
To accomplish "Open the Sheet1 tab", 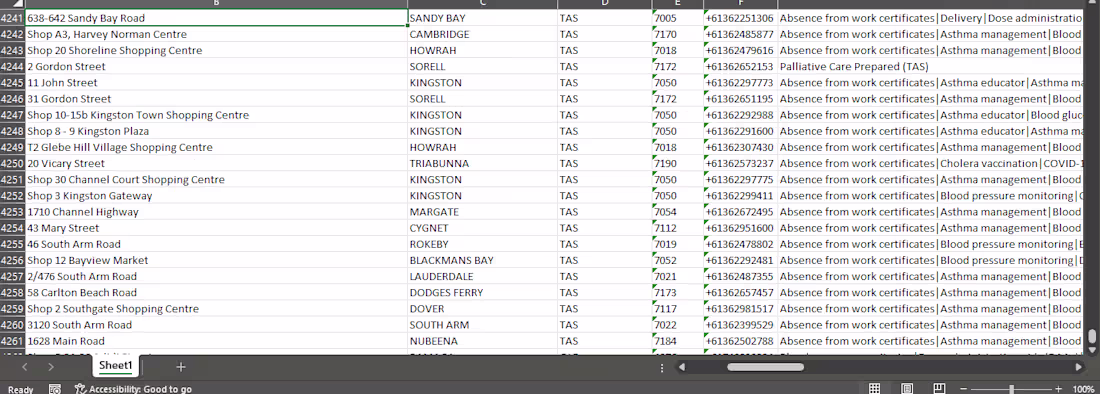I will (116, 366).
